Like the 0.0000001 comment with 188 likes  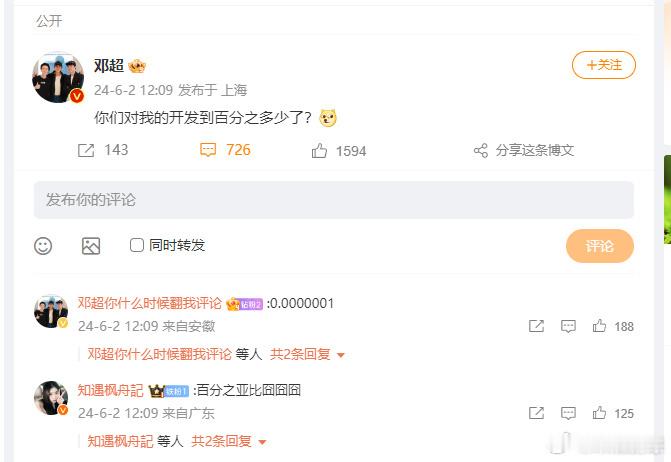point(599,326)
